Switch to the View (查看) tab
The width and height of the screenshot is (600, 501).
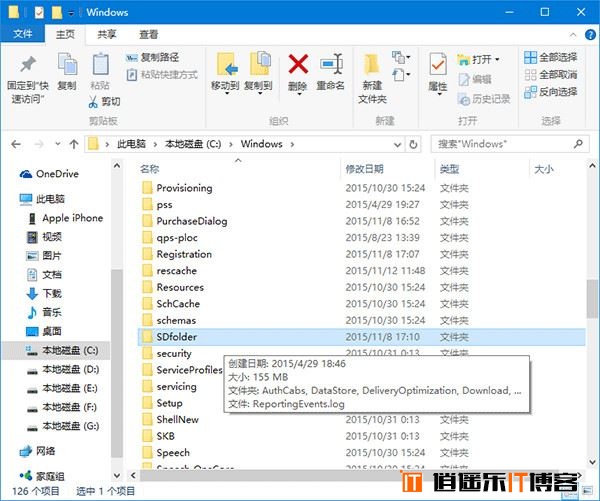pos(148,34)
